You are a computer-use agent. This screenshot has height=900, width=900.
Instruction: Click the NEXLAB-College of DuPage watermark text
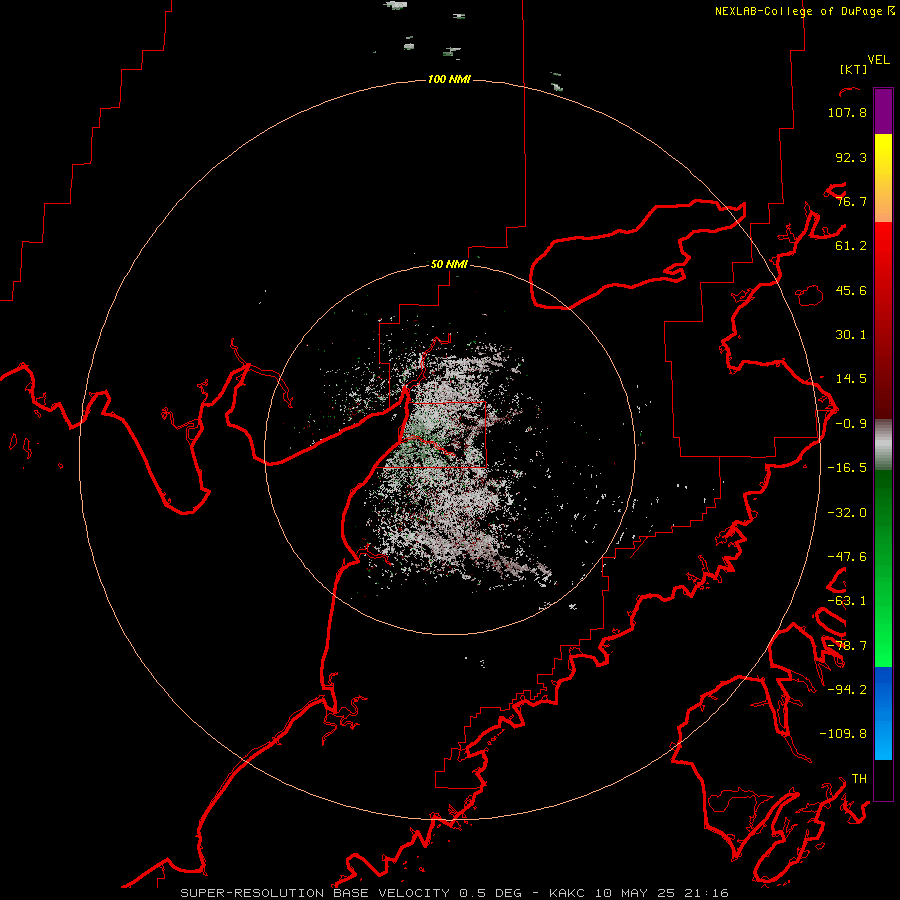click(x=805, y=11)
